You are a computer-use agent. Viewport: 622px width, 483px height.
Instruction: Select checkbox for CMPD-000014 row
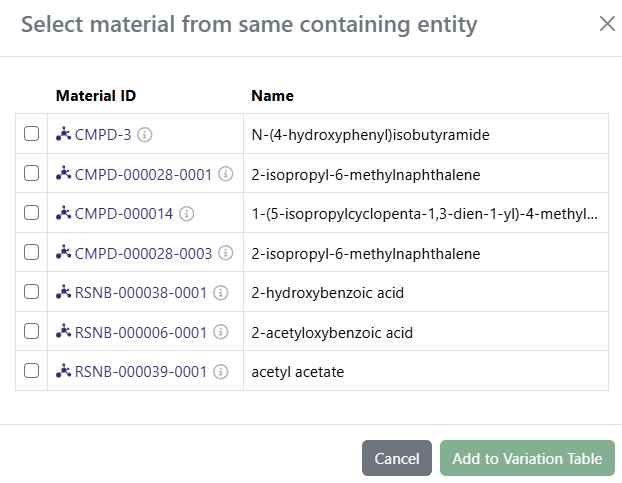[x=31, y=213]
